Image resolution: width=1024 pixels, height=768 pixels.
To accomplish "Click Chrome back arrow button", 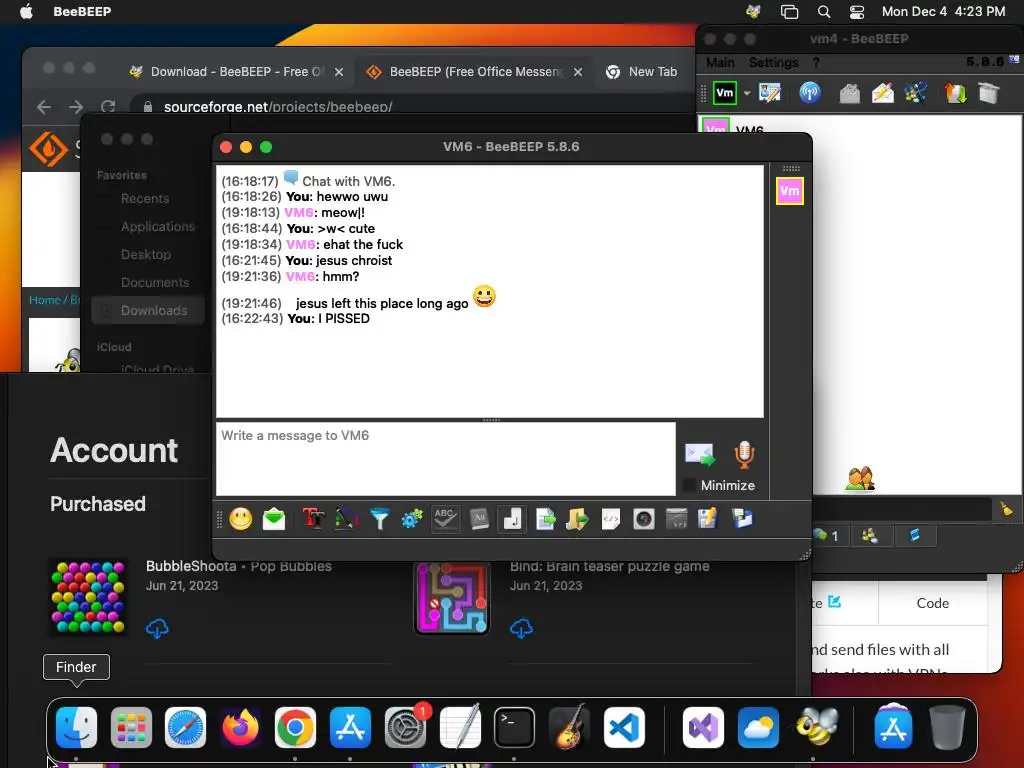I will [x=44, y=107].
